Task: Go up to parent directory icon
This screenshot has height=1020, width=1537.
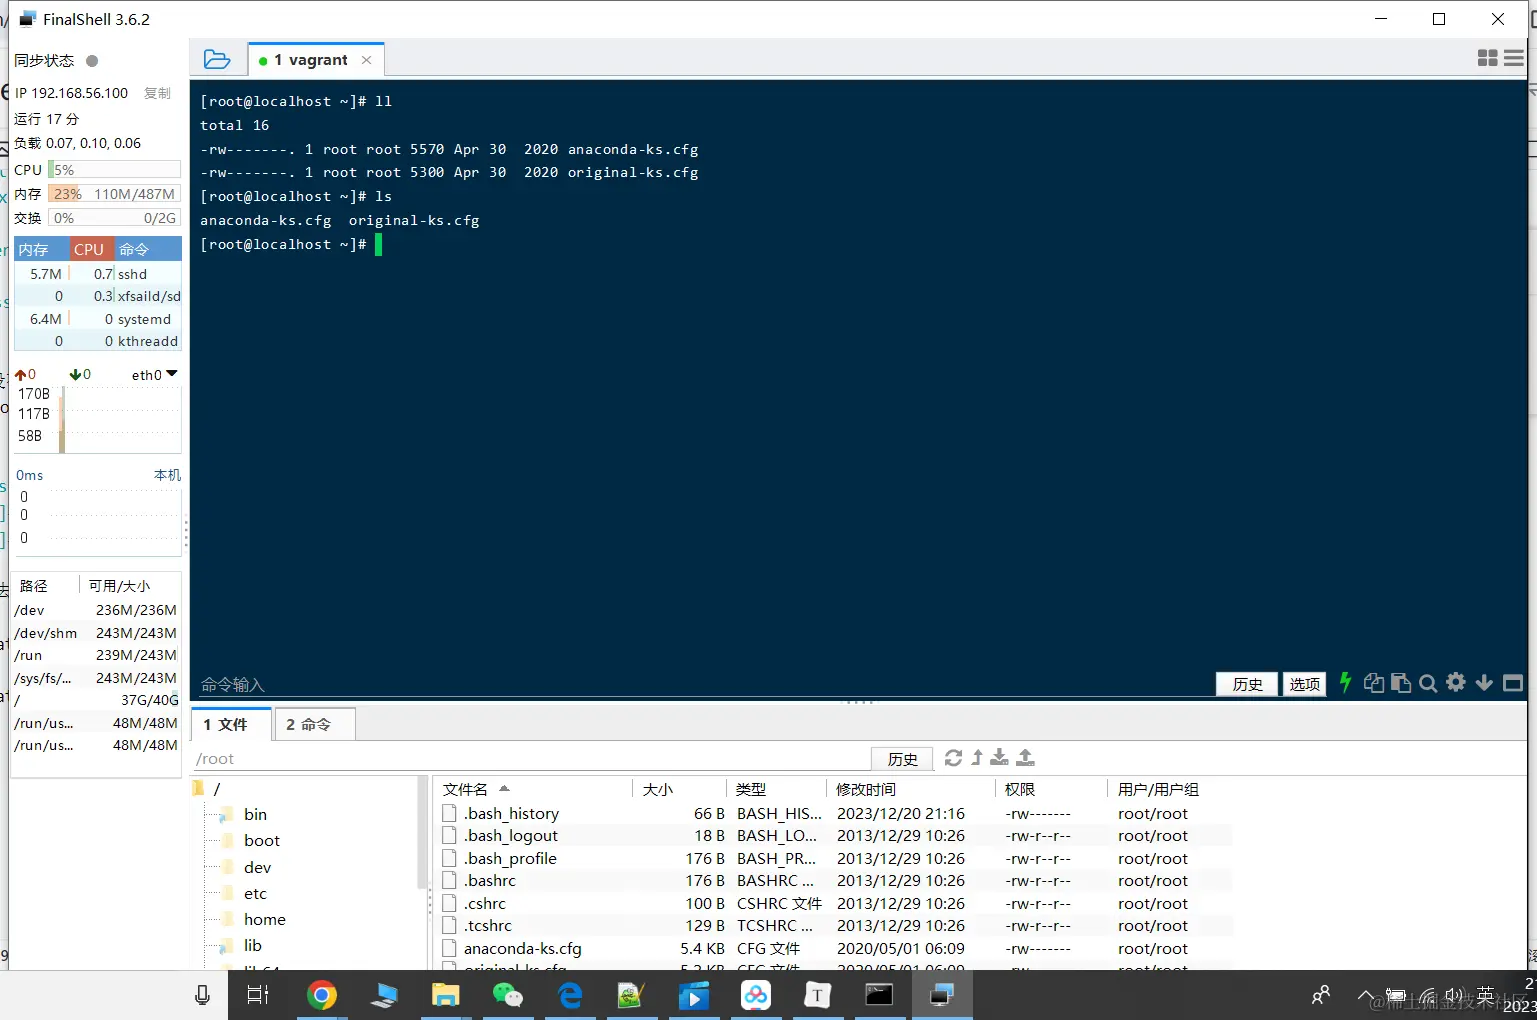Action: (977, 758)
